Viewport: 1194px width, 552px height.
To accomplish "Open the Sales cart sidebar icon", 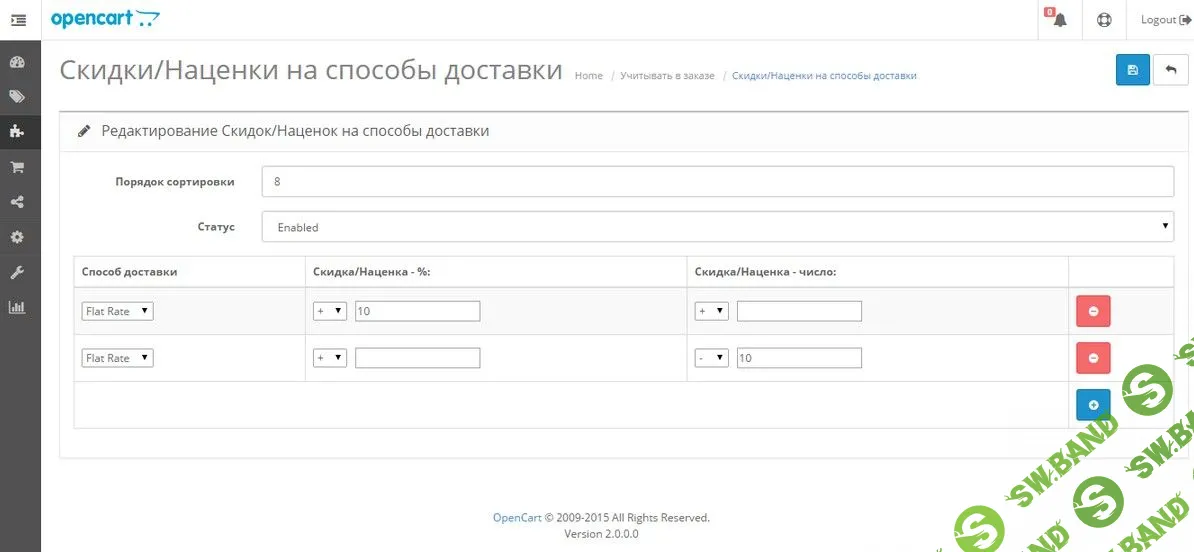I will [17, 167].
